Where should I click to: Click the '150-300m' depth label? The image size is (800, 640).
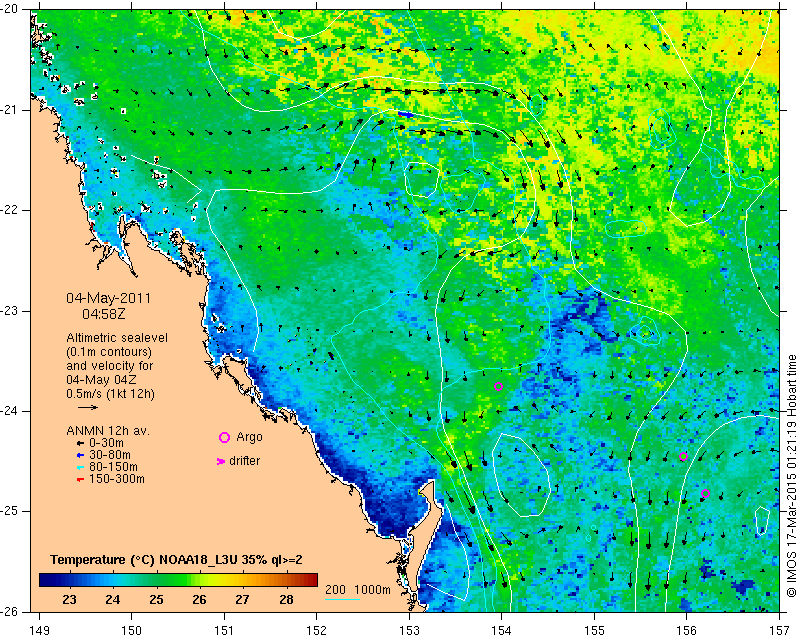(117, 479)
